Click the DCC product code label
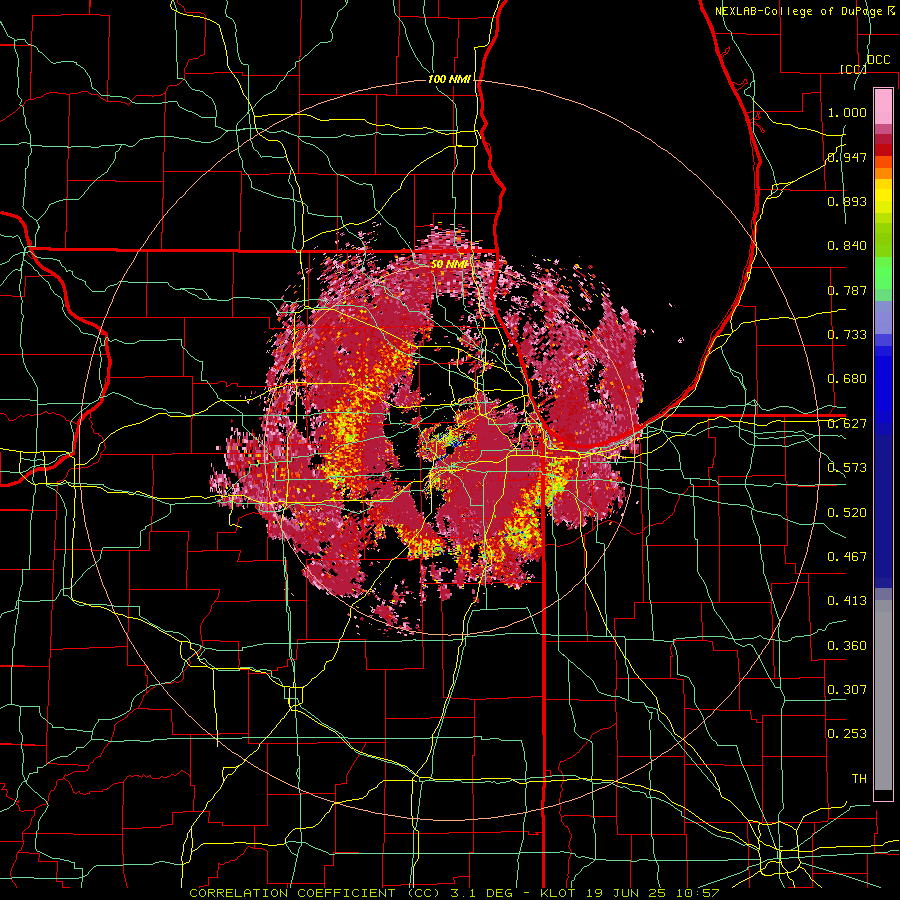Viewport: 900px width, 900px height. click(x=878, y=60)
